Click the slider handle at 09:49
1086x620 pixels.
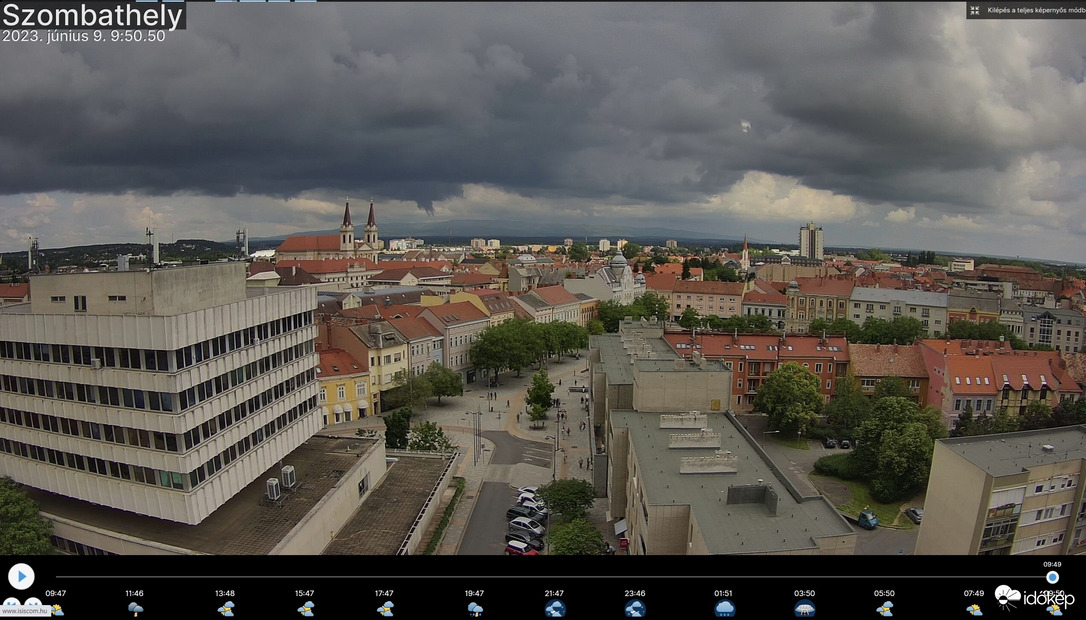coord(1052,577)
